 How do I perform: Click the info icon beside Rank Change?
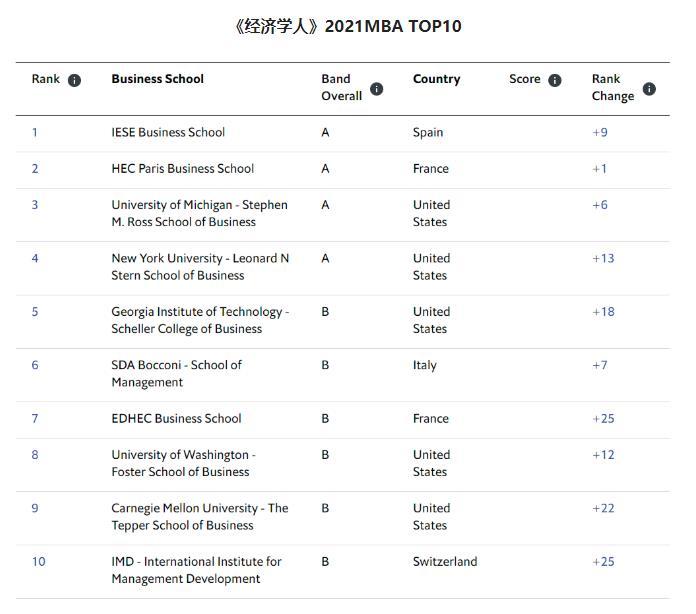649,89
